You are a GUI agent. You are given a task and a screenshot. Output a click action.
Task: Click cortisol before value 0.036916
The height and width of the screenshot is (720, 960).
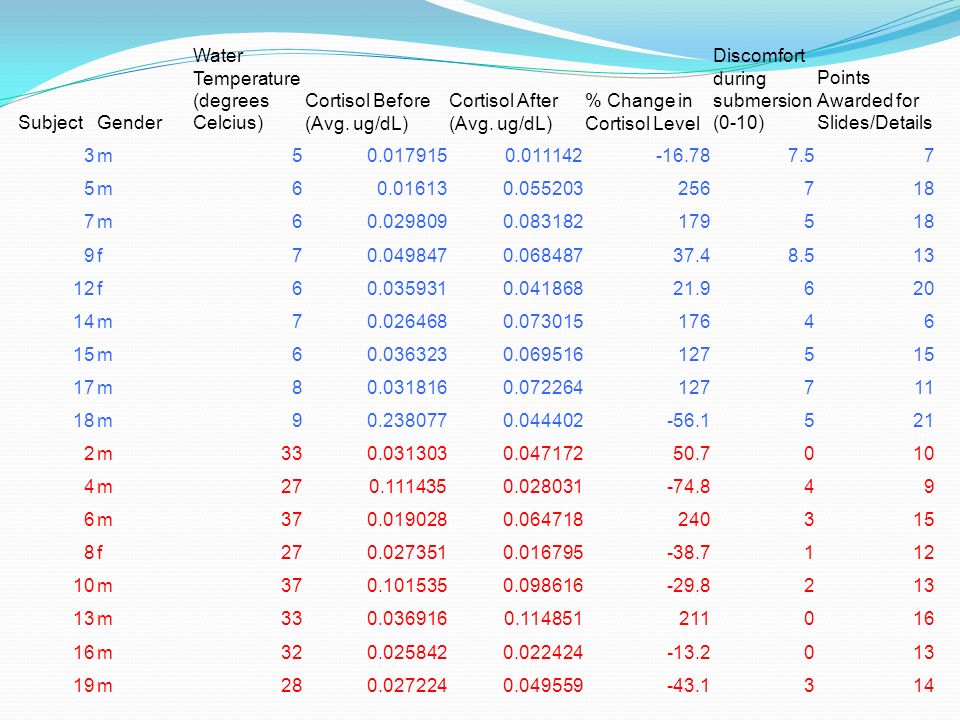[407, 619]
